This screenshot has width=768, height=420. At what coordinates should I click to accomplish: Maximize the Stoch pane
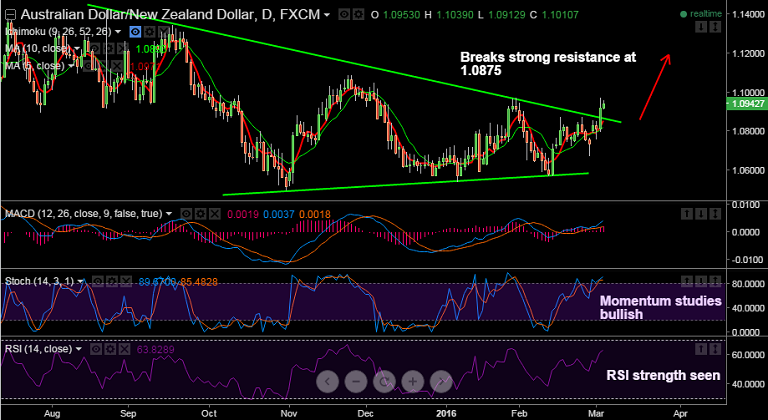click(715, 281)
